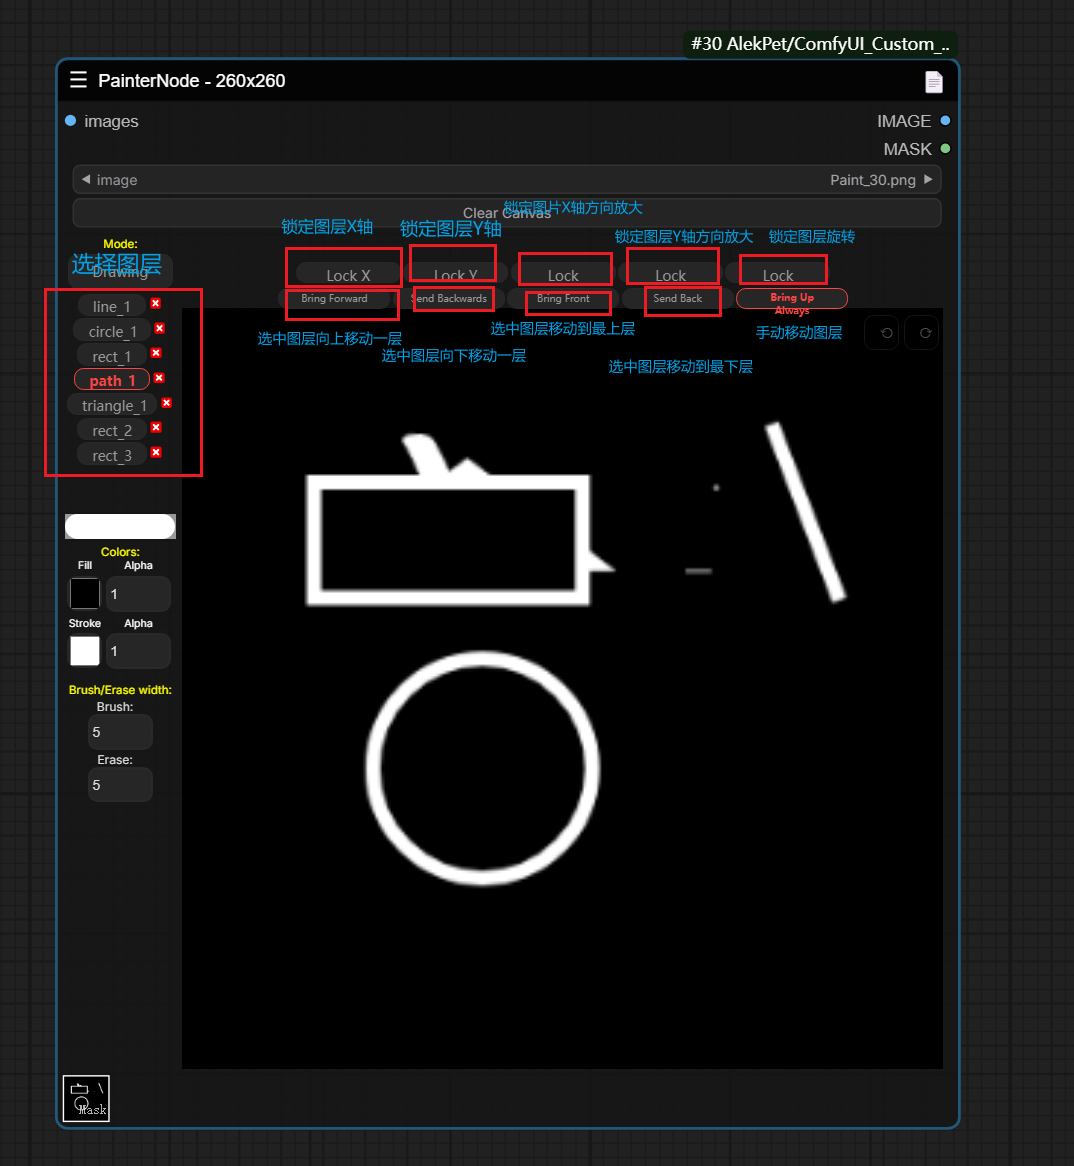1074x1166 pixels.
Task: Toggle the Lock Y button
Action: (455, 274)
